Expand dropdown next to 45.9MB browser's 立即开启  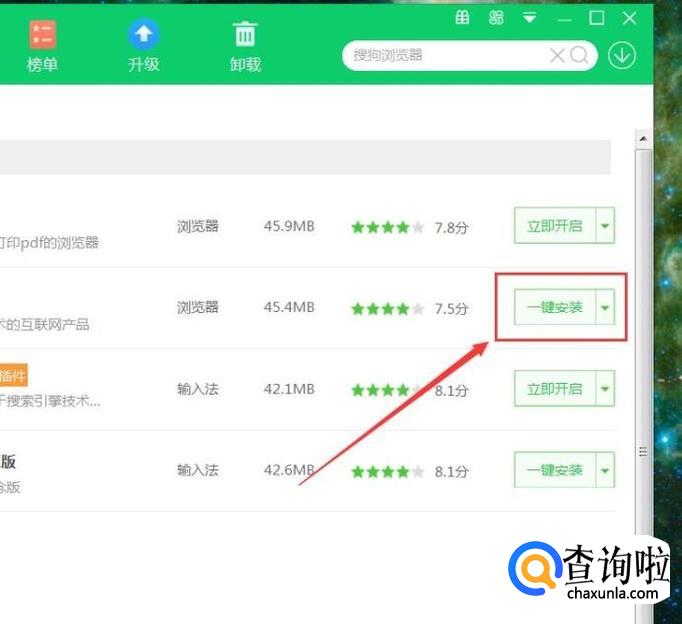(605, 226)
